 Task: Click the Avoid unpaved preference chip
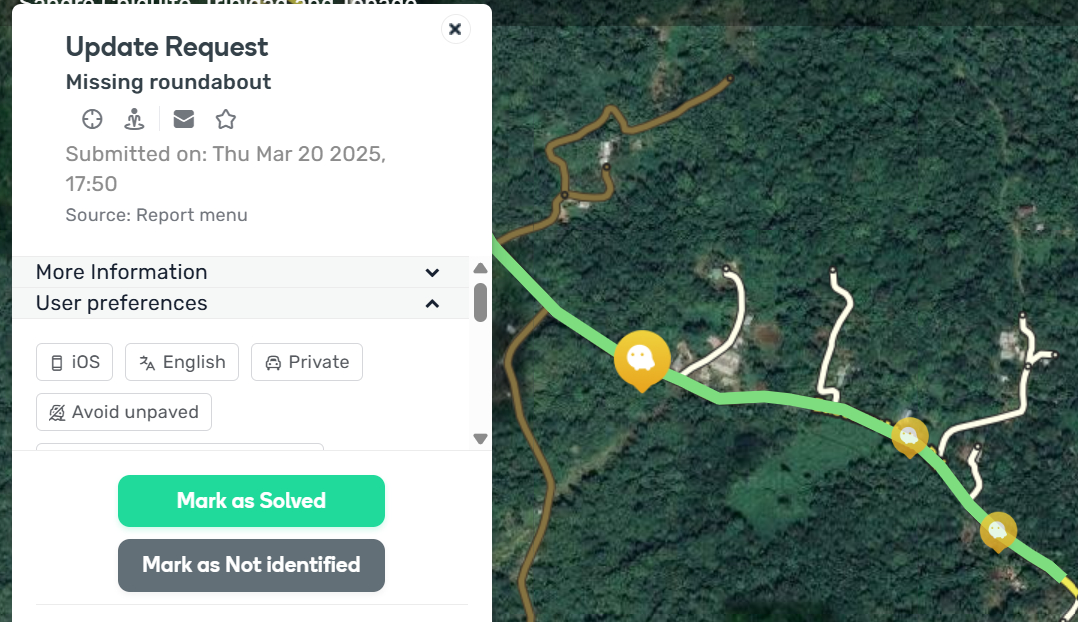coord(124,412)
